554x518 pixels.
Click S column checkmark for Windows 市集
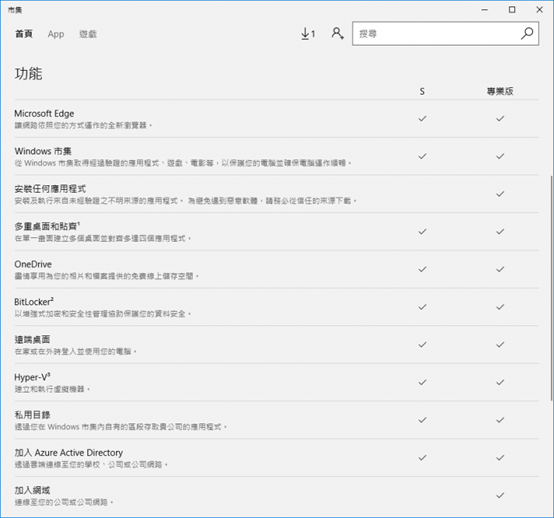(422, 156)
